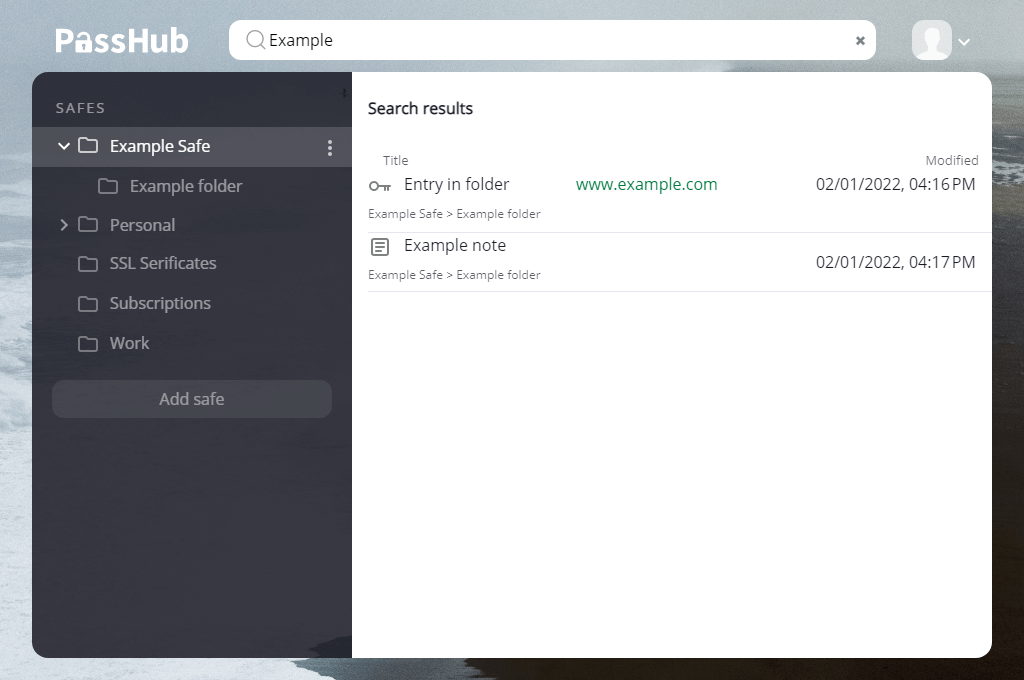Click the PassHub logo

click(x=121, y=40)
